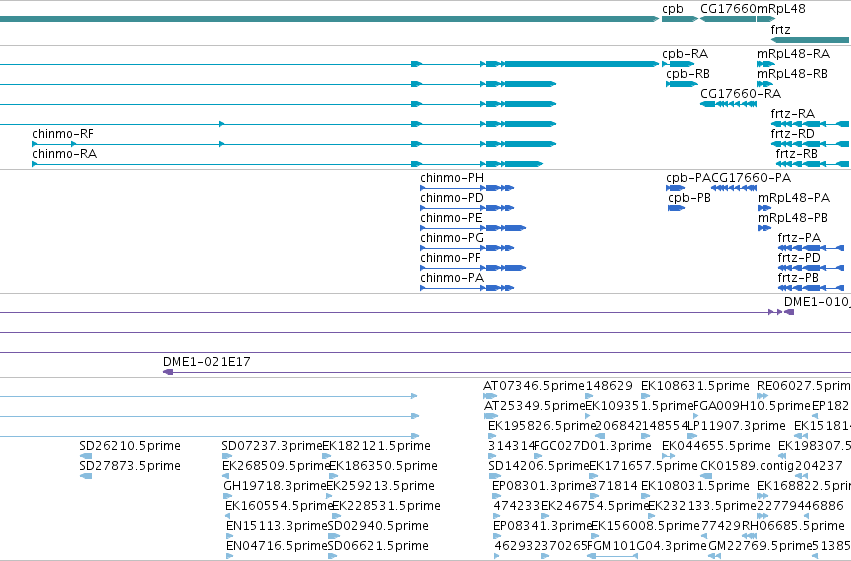The width and height of the screenshot is (851, 561).
Task: Select the chinmo-PE protein label
Action: coord(451,218)
